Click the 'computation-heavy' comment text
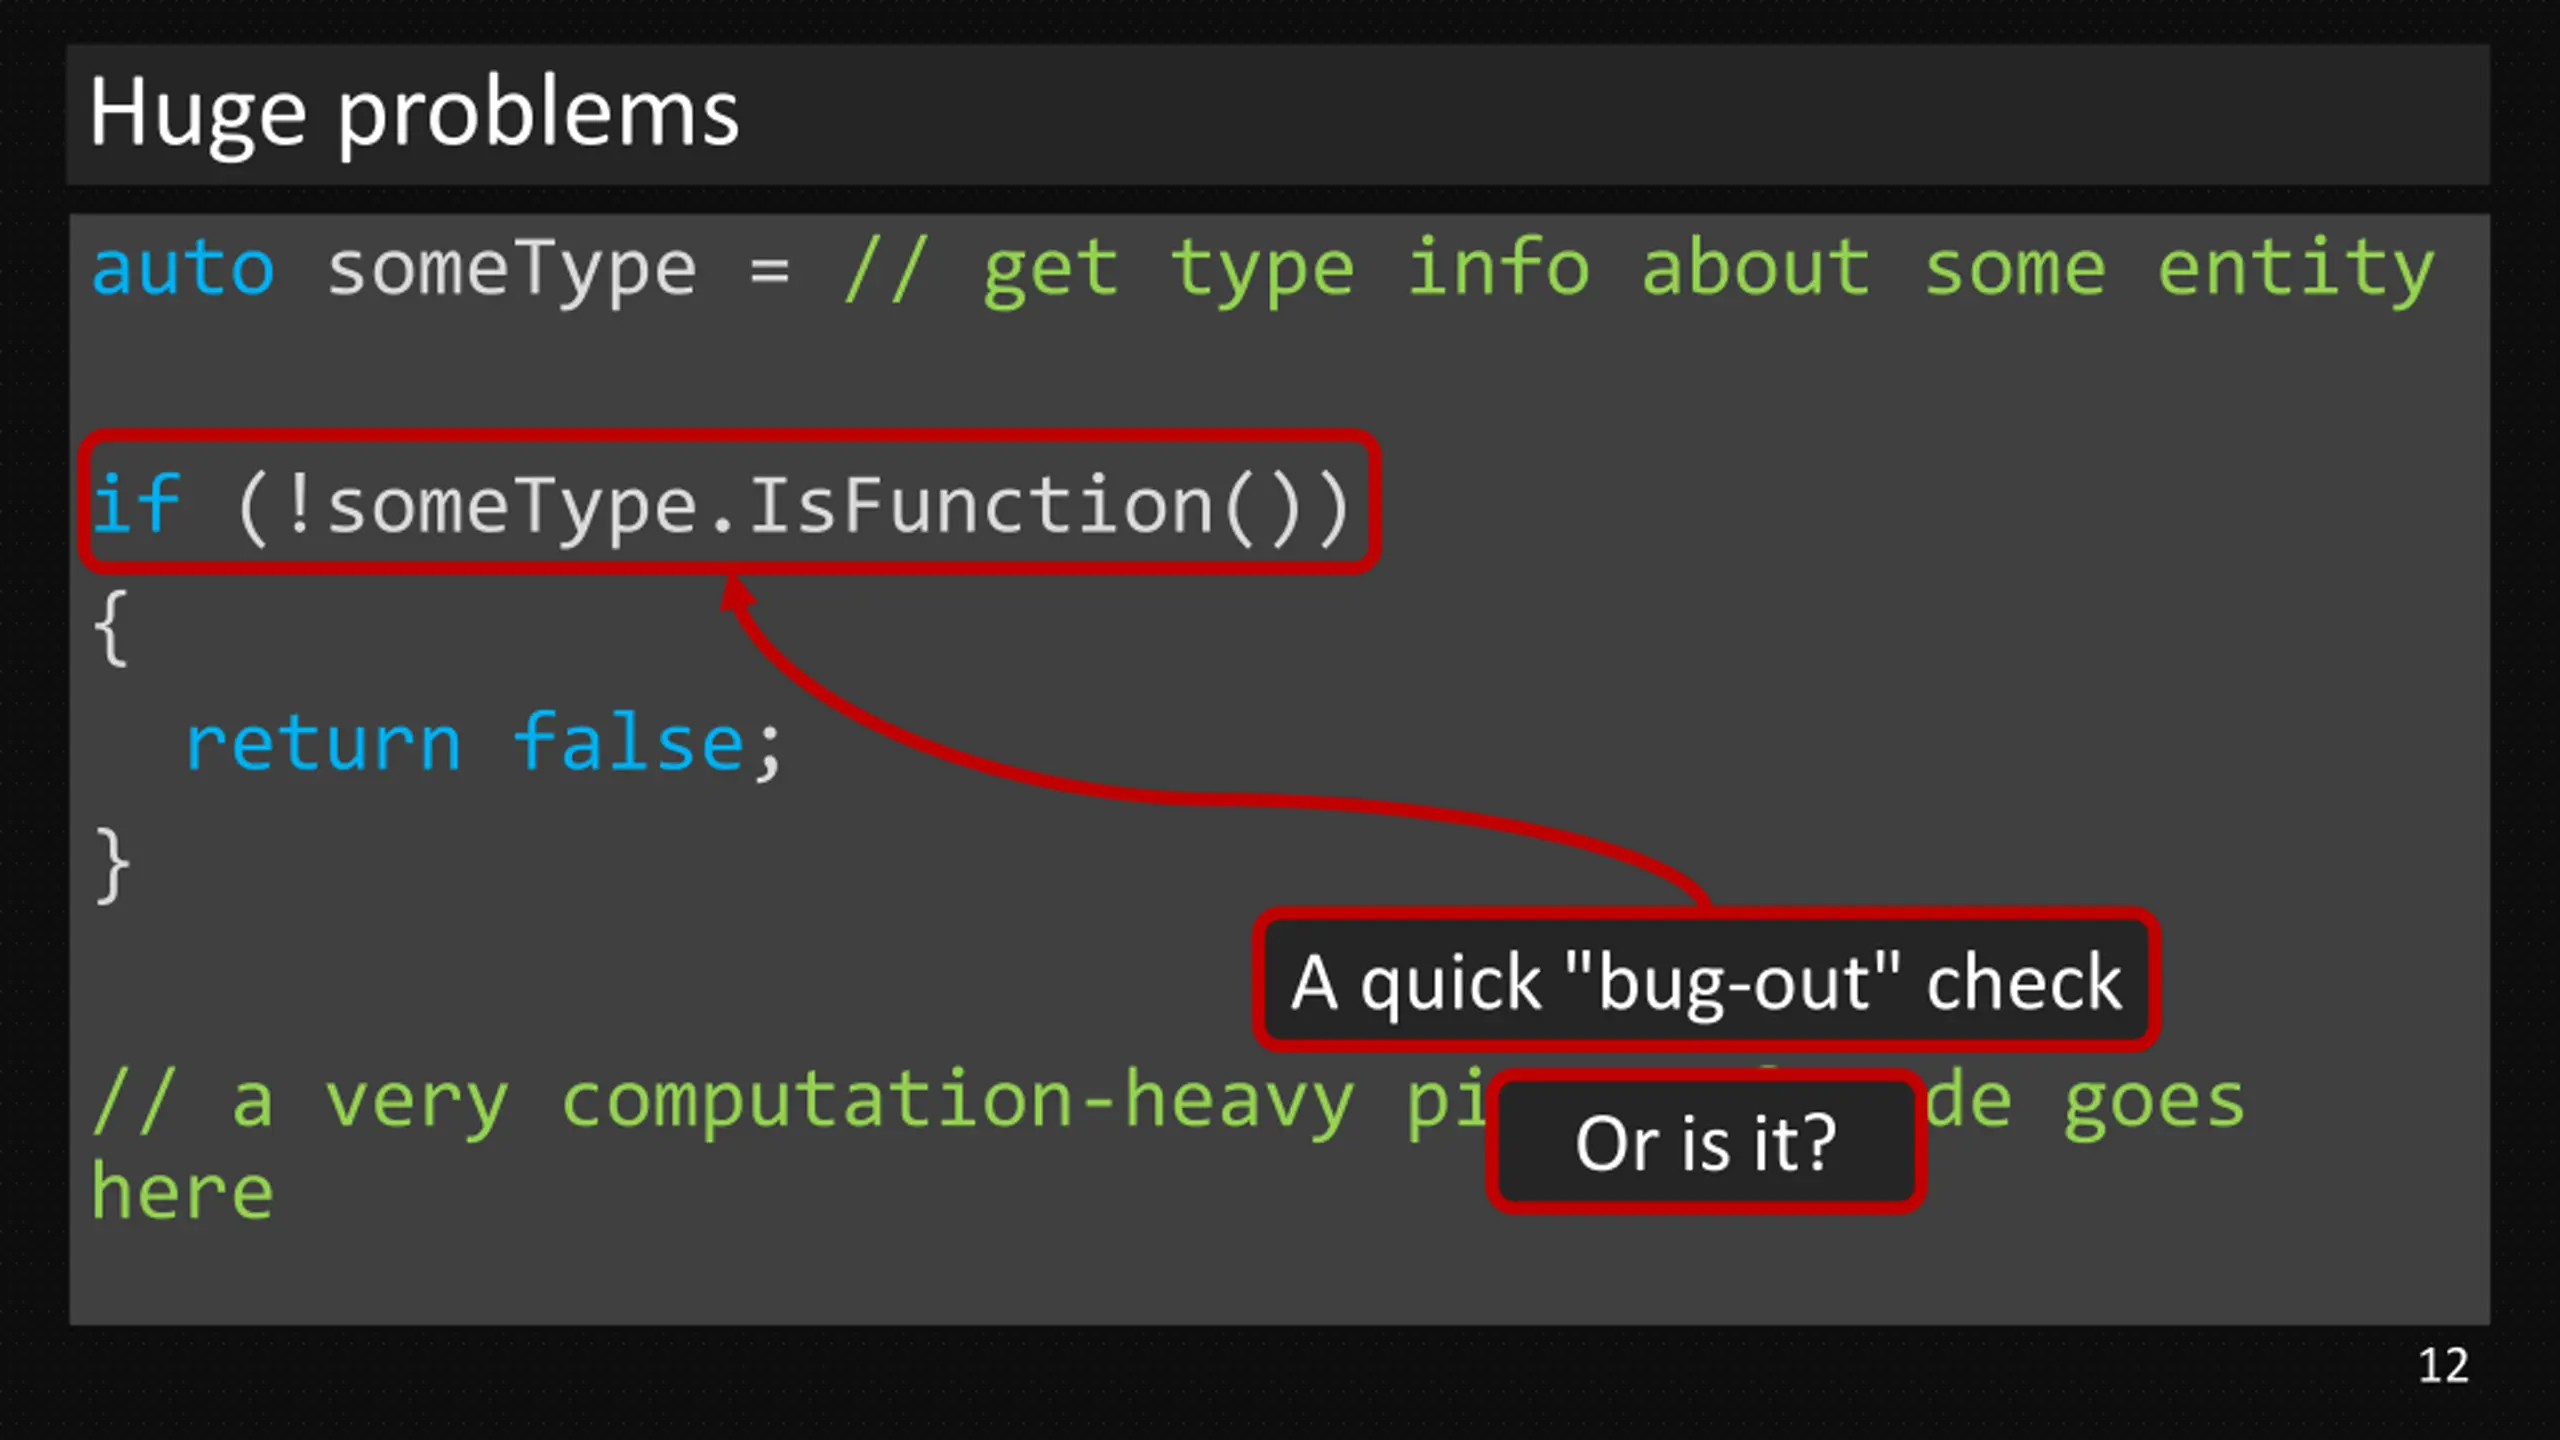The width and height of the screenshot is (2560, 1440). 957,1103
